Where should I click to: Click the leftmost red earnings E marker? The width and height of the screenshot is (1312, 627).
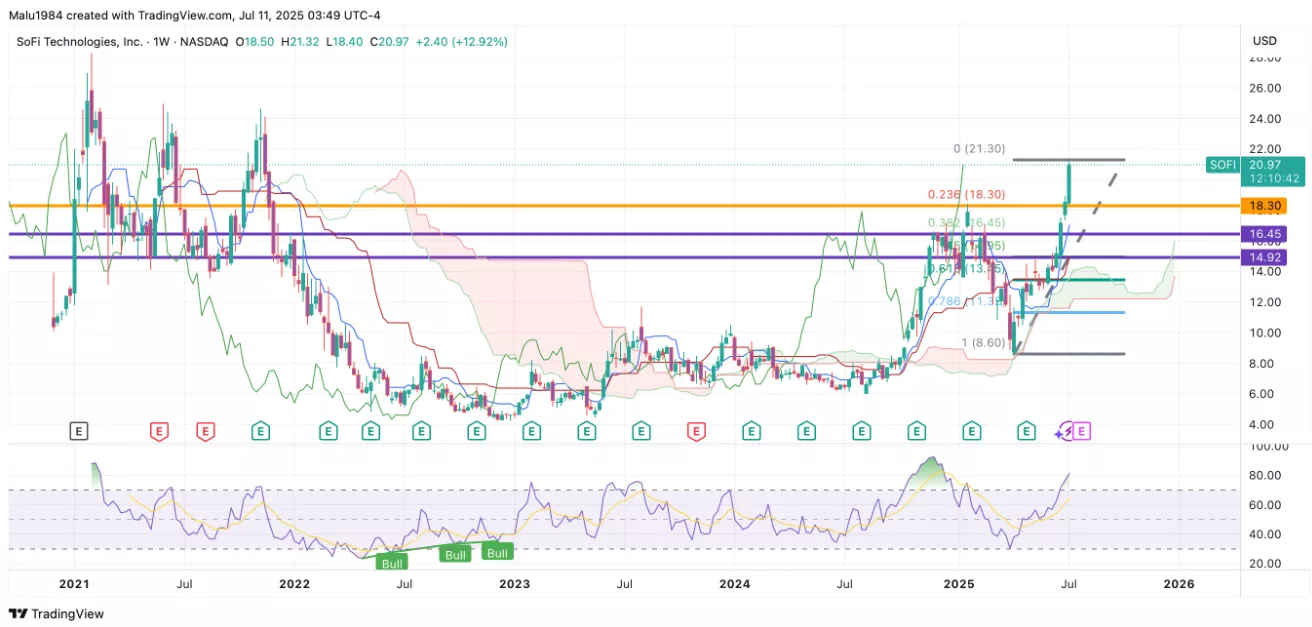158,431
